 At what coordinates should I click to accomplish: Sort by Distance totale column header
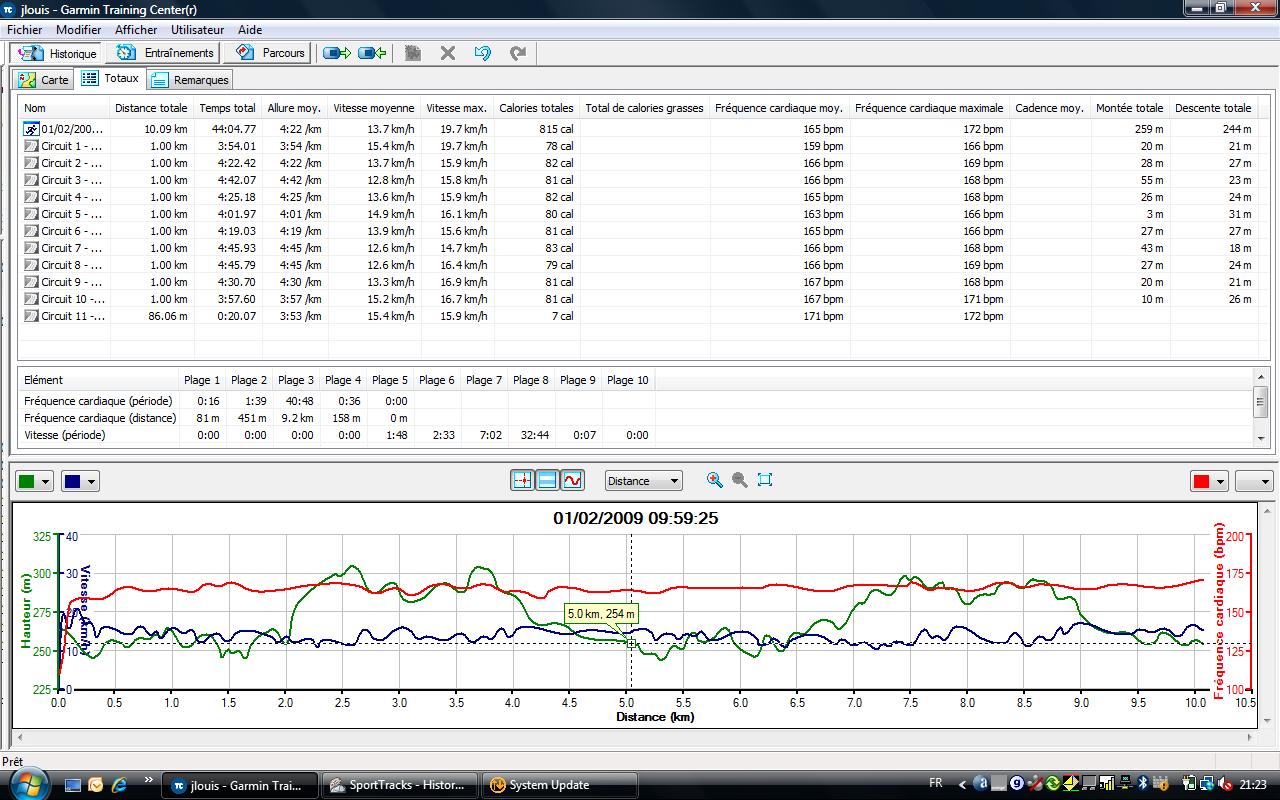point(150,108)
